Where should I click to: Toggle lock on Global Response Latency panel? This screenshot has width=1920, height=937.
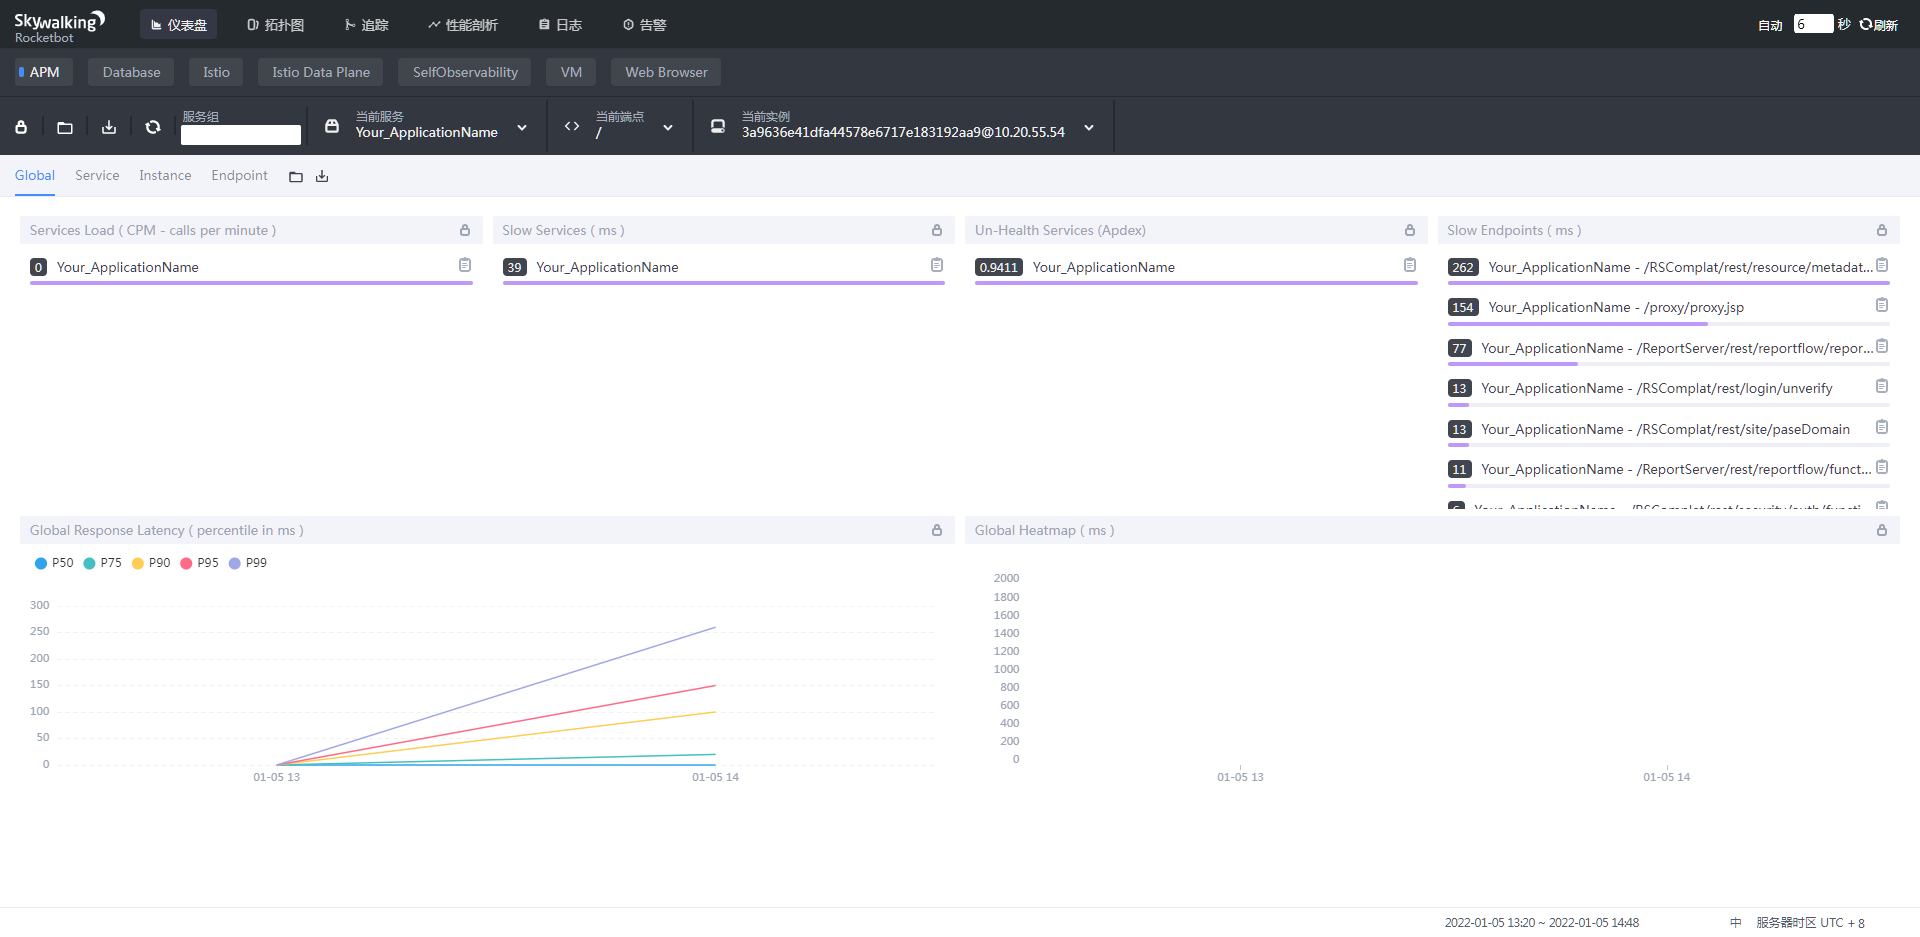[x=937, y=530]
